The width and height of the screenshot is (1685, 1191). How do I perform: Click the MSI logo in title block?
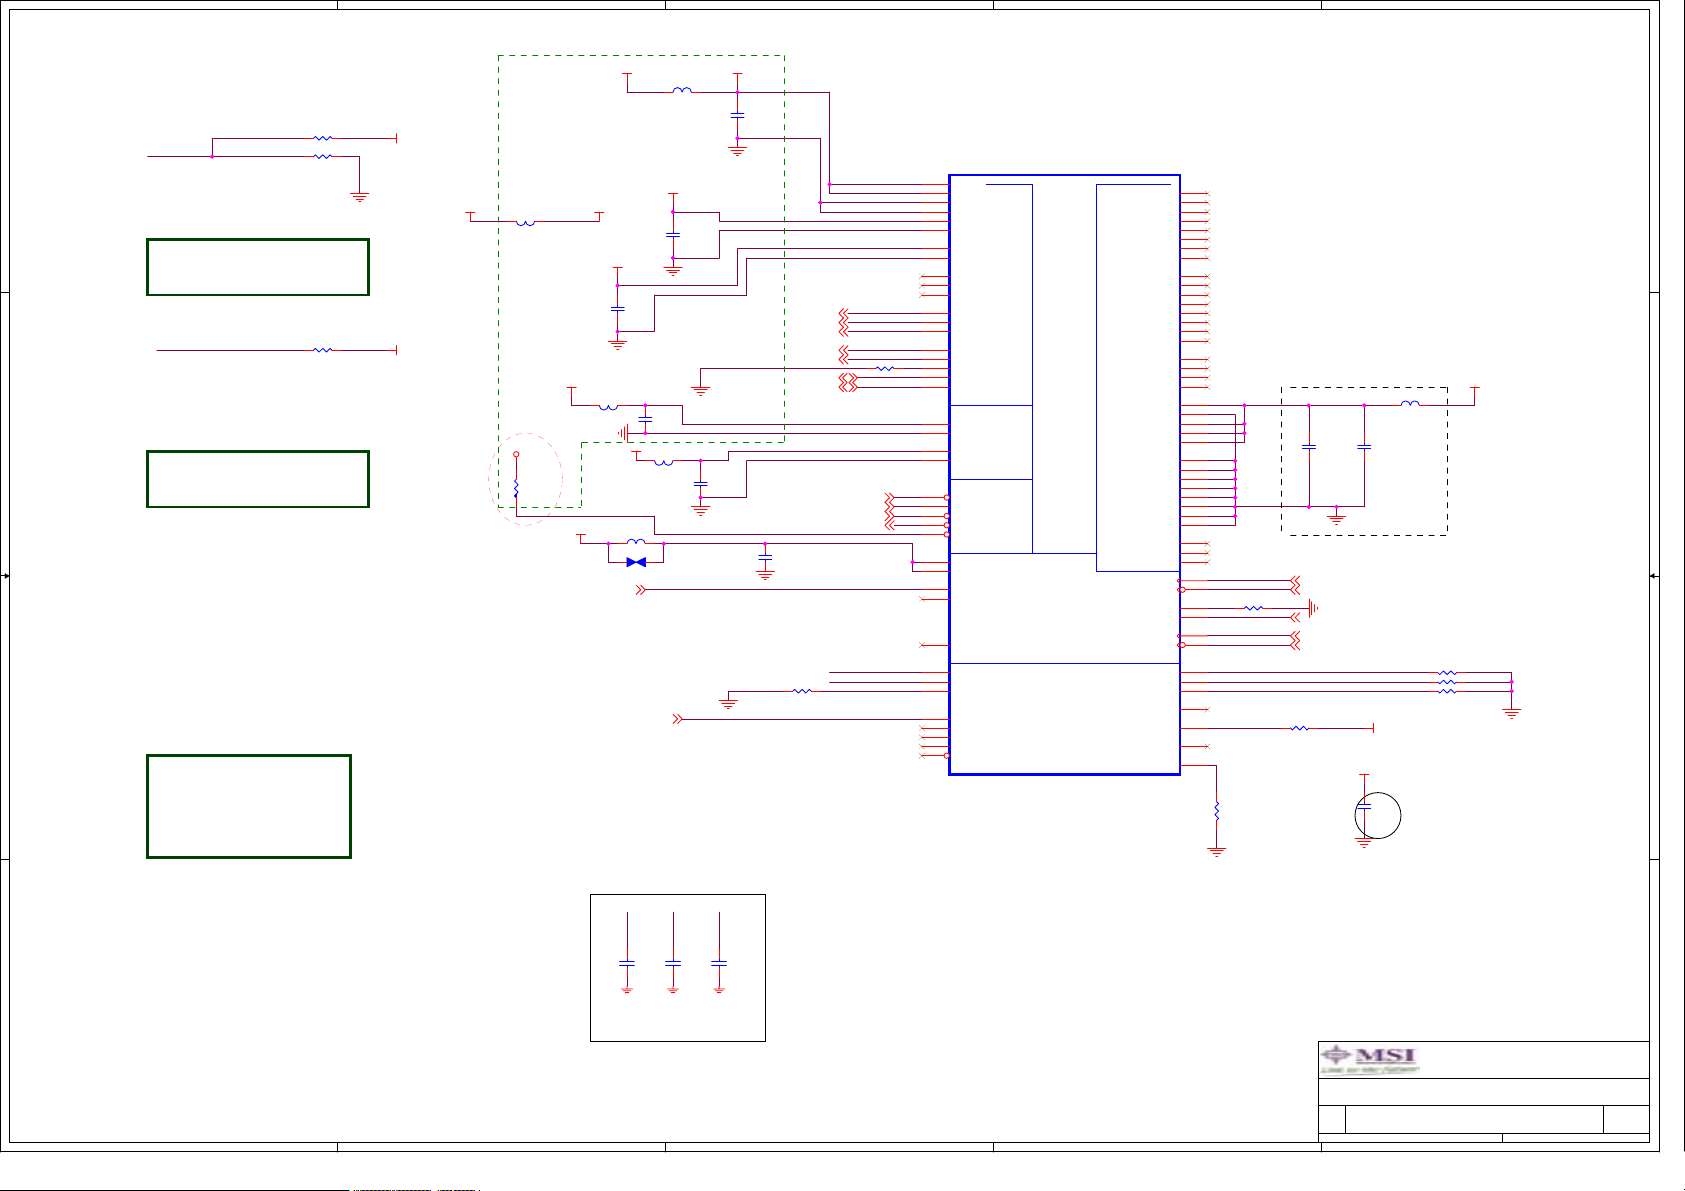pos(1369,1059)
